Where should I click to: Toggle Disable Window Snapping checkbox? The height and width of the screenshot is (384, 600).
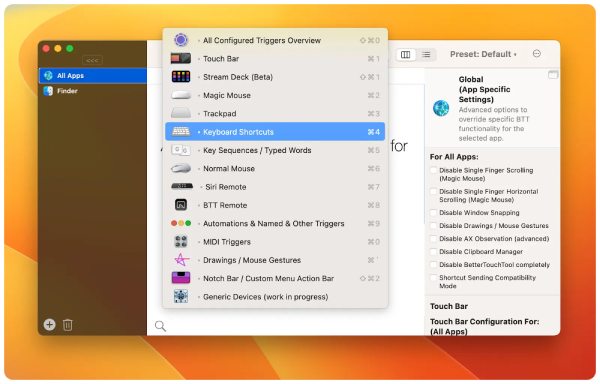pos(434,213)
